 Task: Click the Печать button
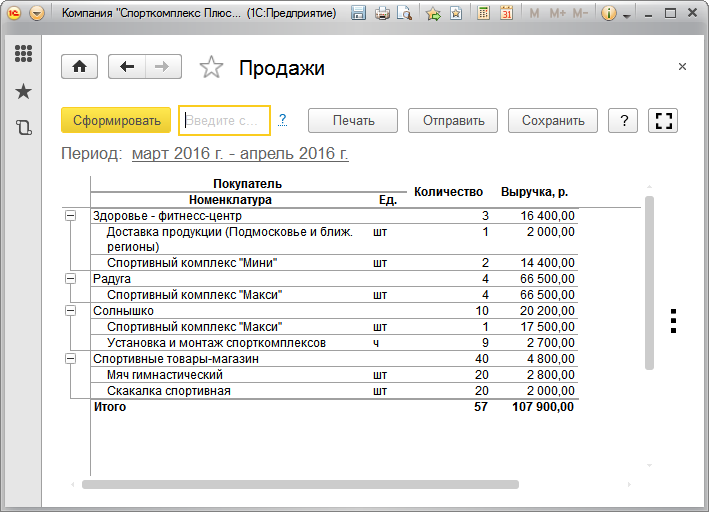(x=353, y=120)
